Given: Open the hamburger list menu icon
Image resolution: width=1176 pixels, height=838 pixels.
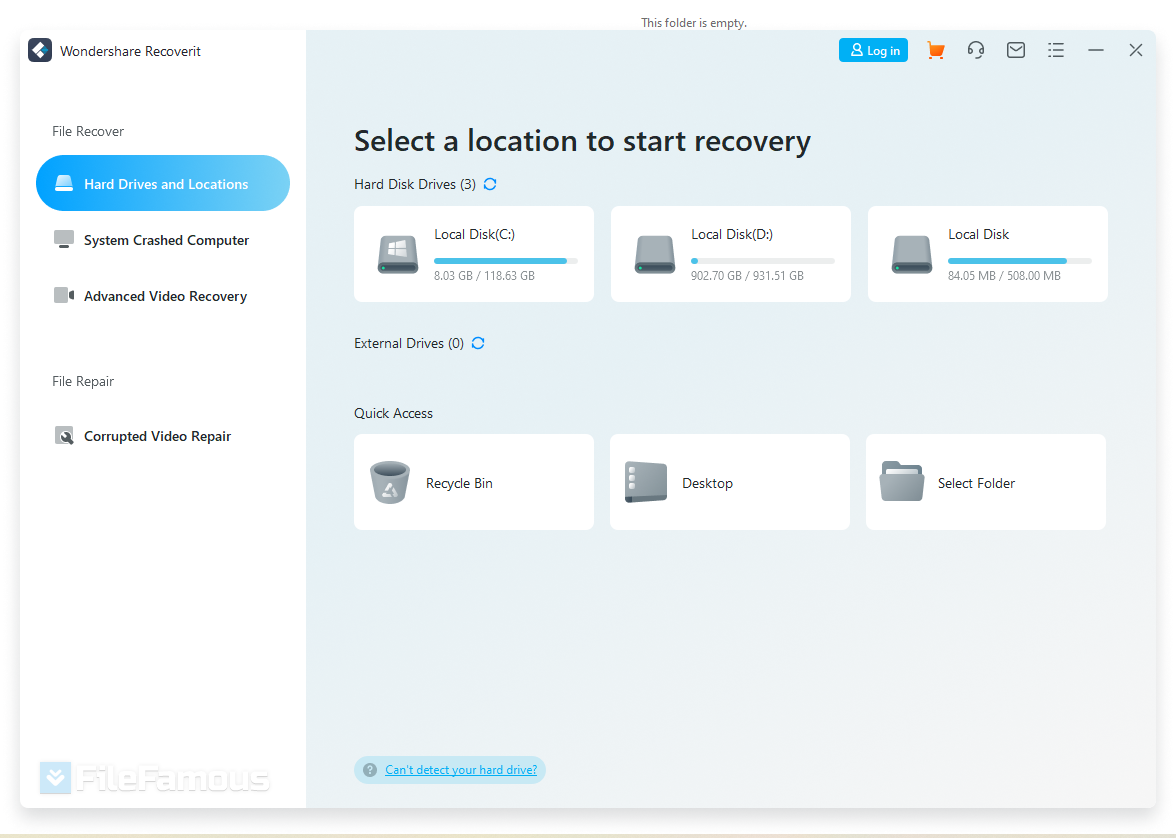Looking at the screenshot, I should pos(1056,50).
